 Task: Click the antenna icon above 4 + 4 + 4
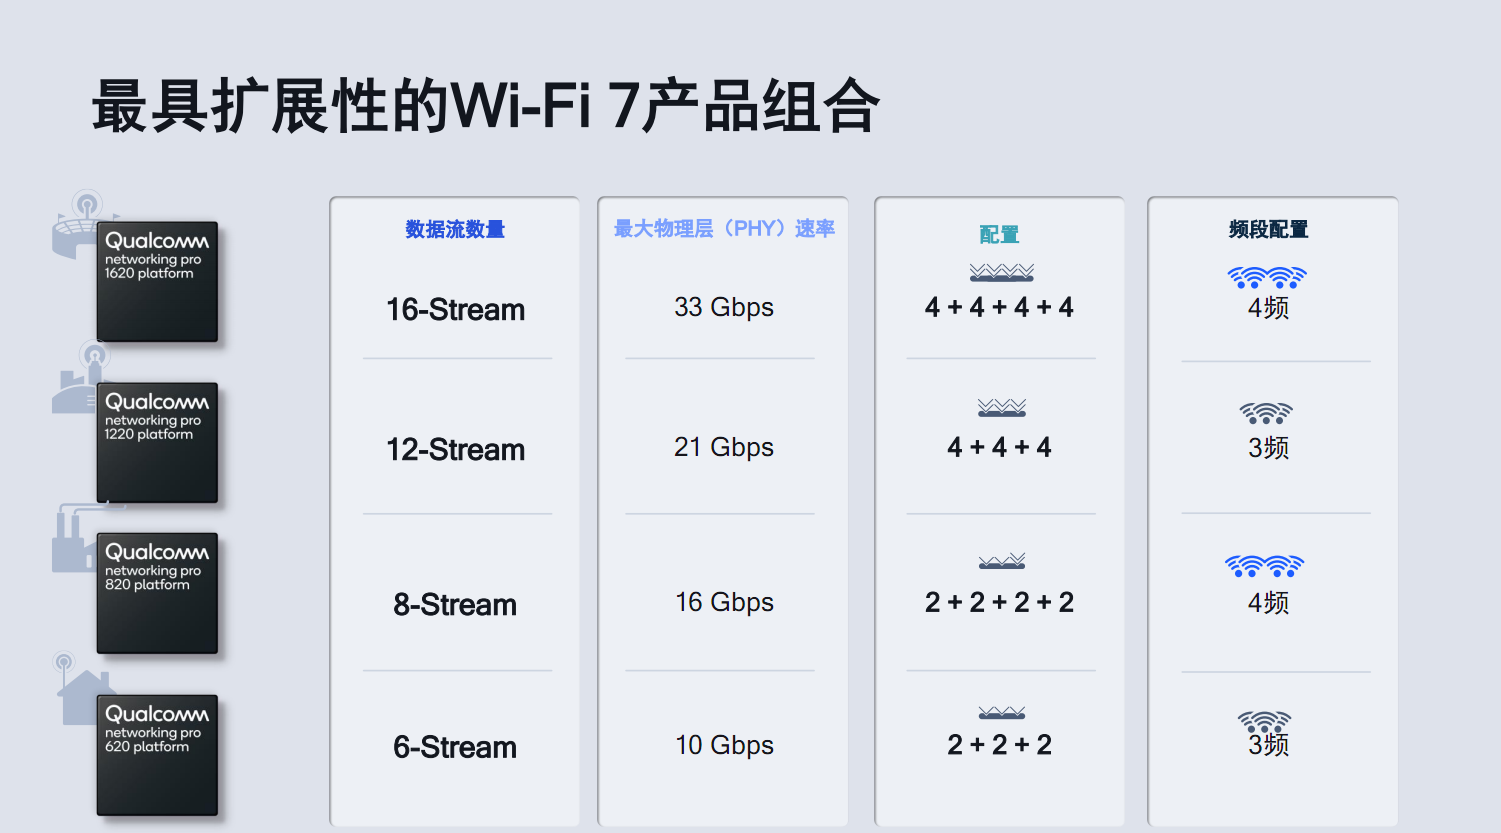pos(1001,407)
